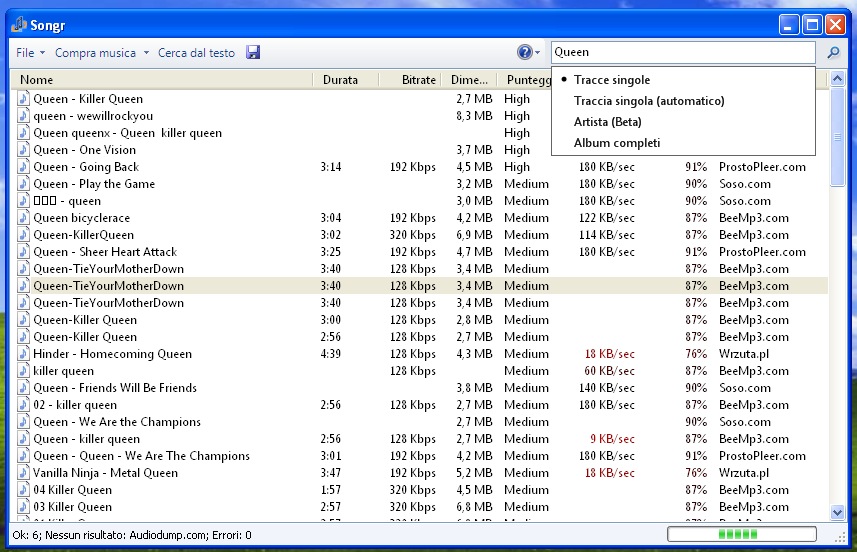Click the Songr app icon in title bar
Screen dimensions: 857x552
pos(18,25)
